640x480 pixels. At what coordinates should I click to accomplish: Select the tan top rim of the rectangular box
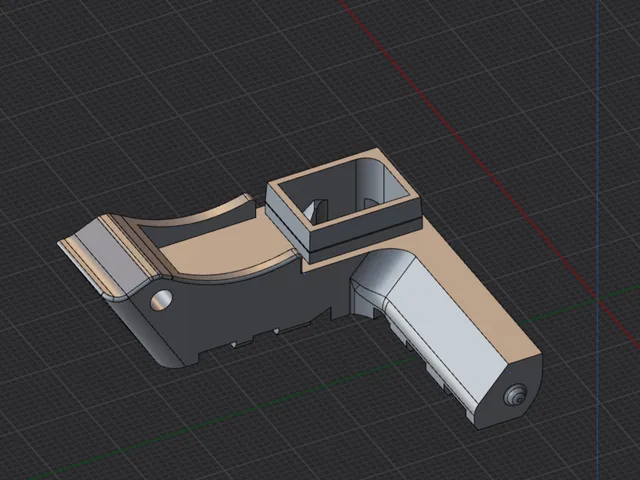coord(342,191)
